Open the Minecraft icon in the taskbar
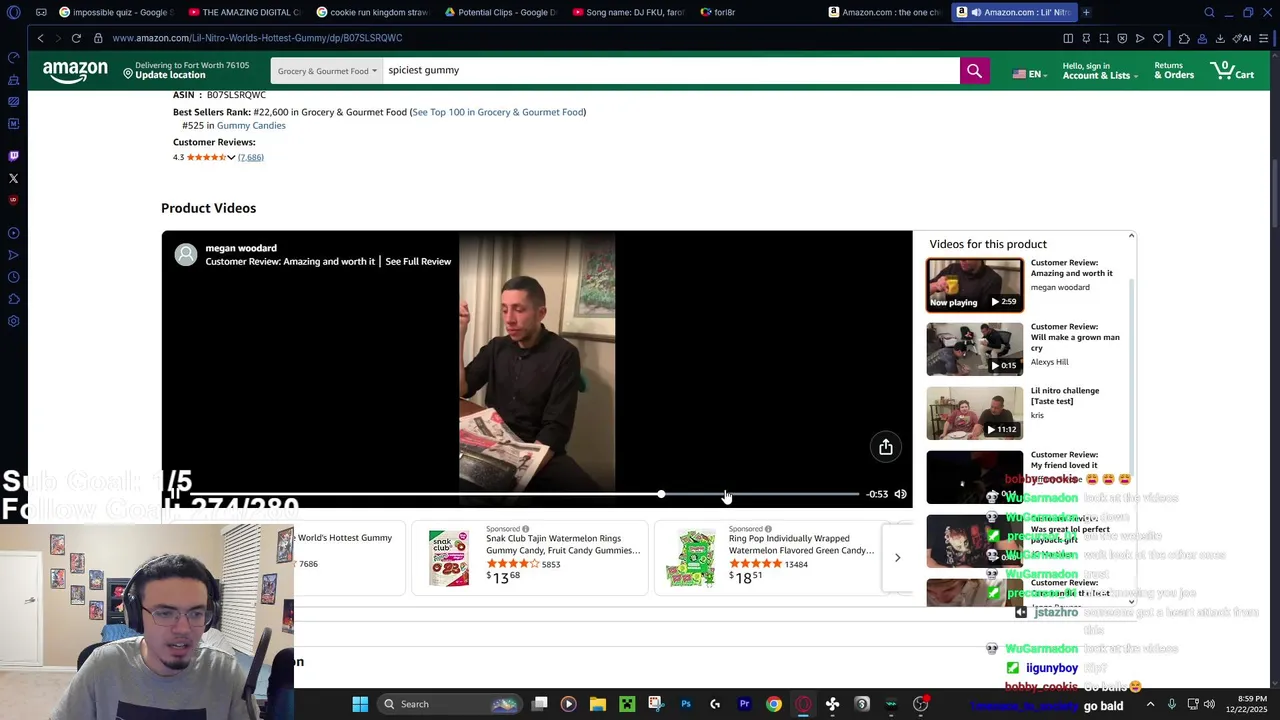This screenshot has width=1280, height=720. coord(627,704)
